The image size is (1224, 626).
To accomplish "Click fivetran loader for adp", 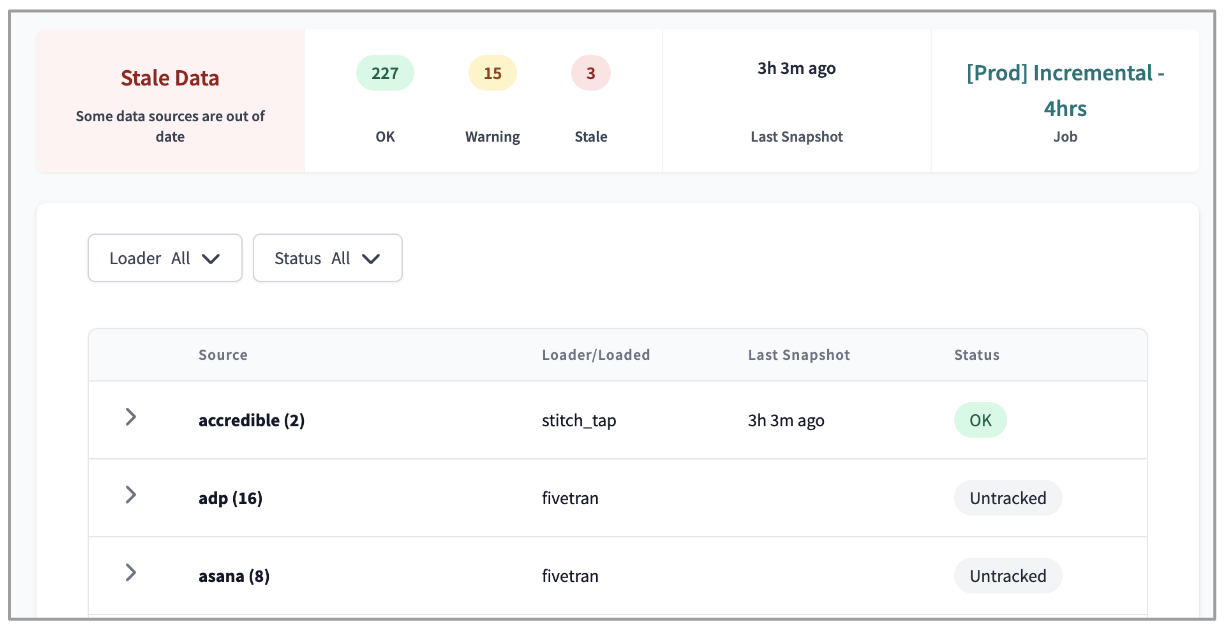I will (569, 497).
